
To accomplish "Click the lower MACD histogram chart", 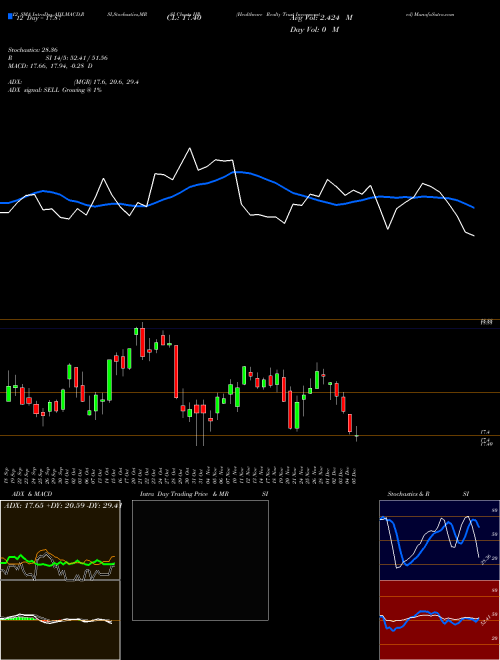I will pos(60,620).
